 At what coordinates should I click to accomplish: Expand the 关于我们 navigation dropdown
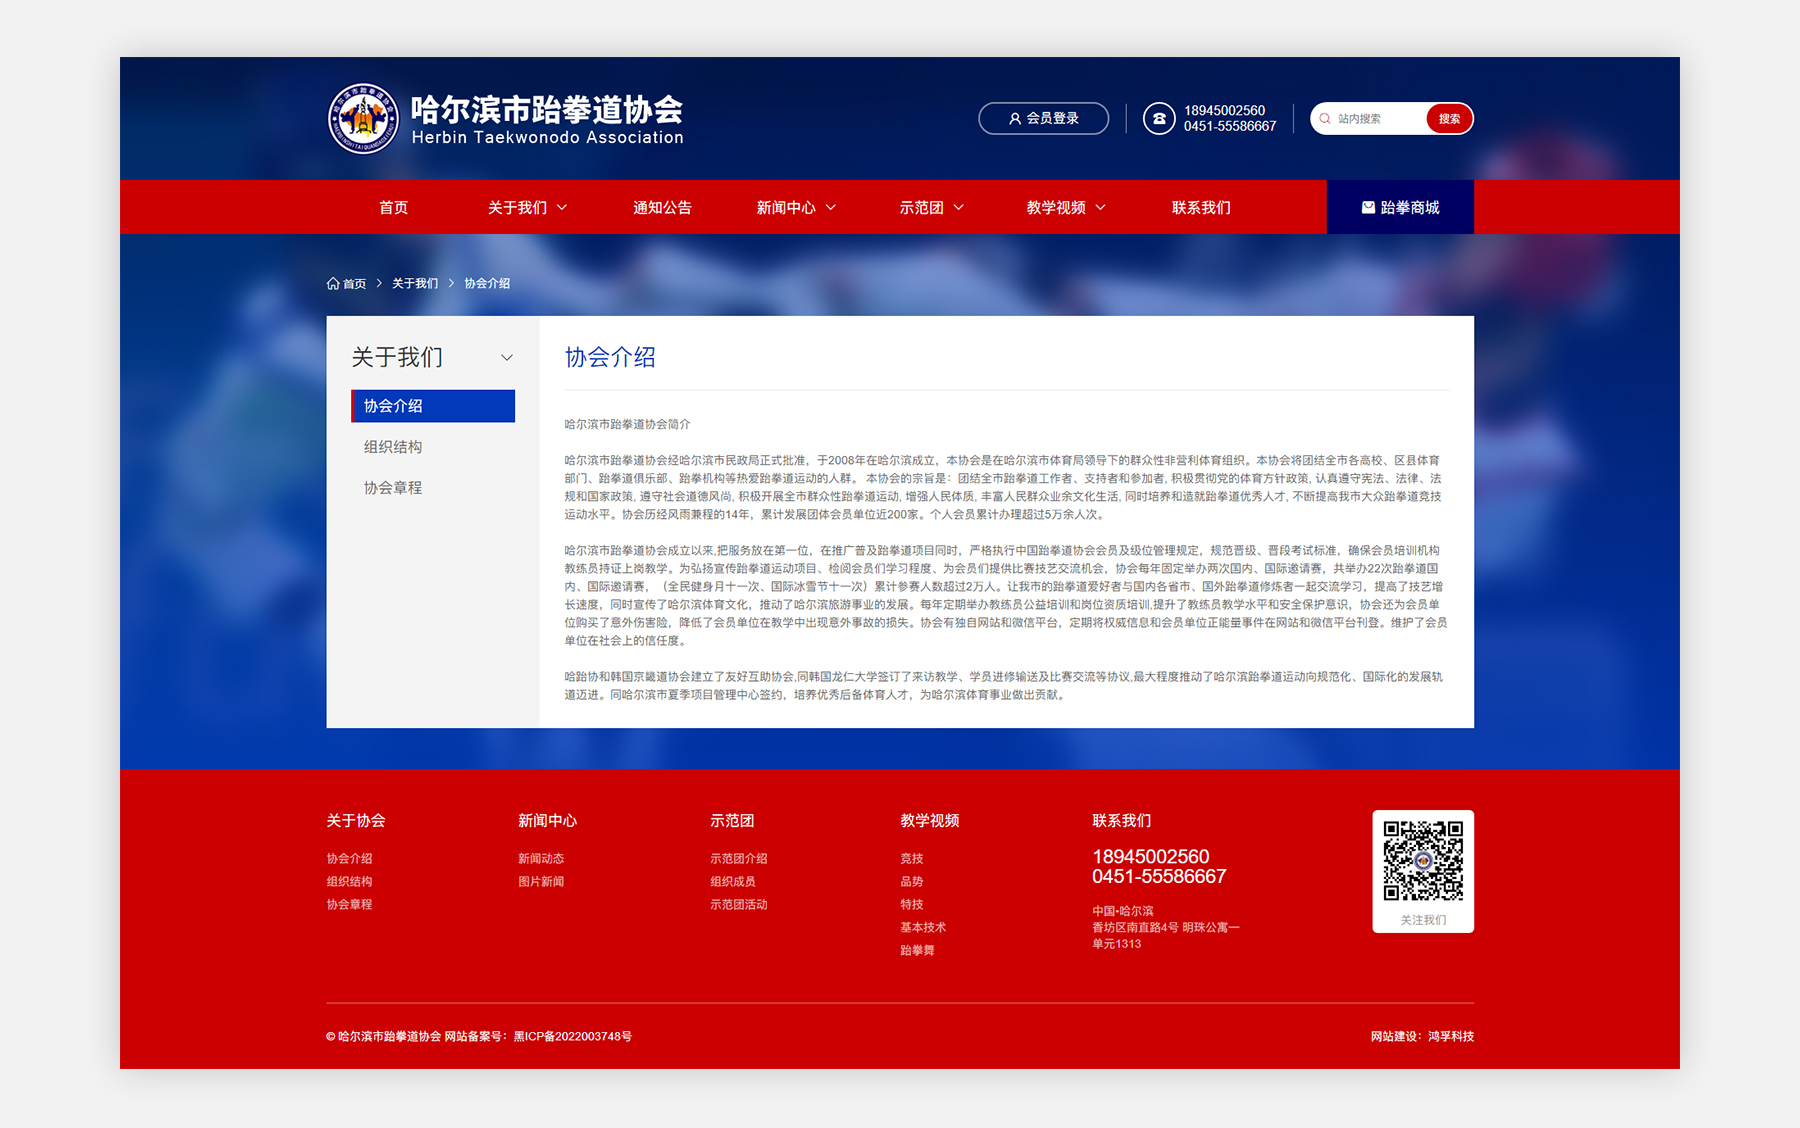[x=527, y=207]
